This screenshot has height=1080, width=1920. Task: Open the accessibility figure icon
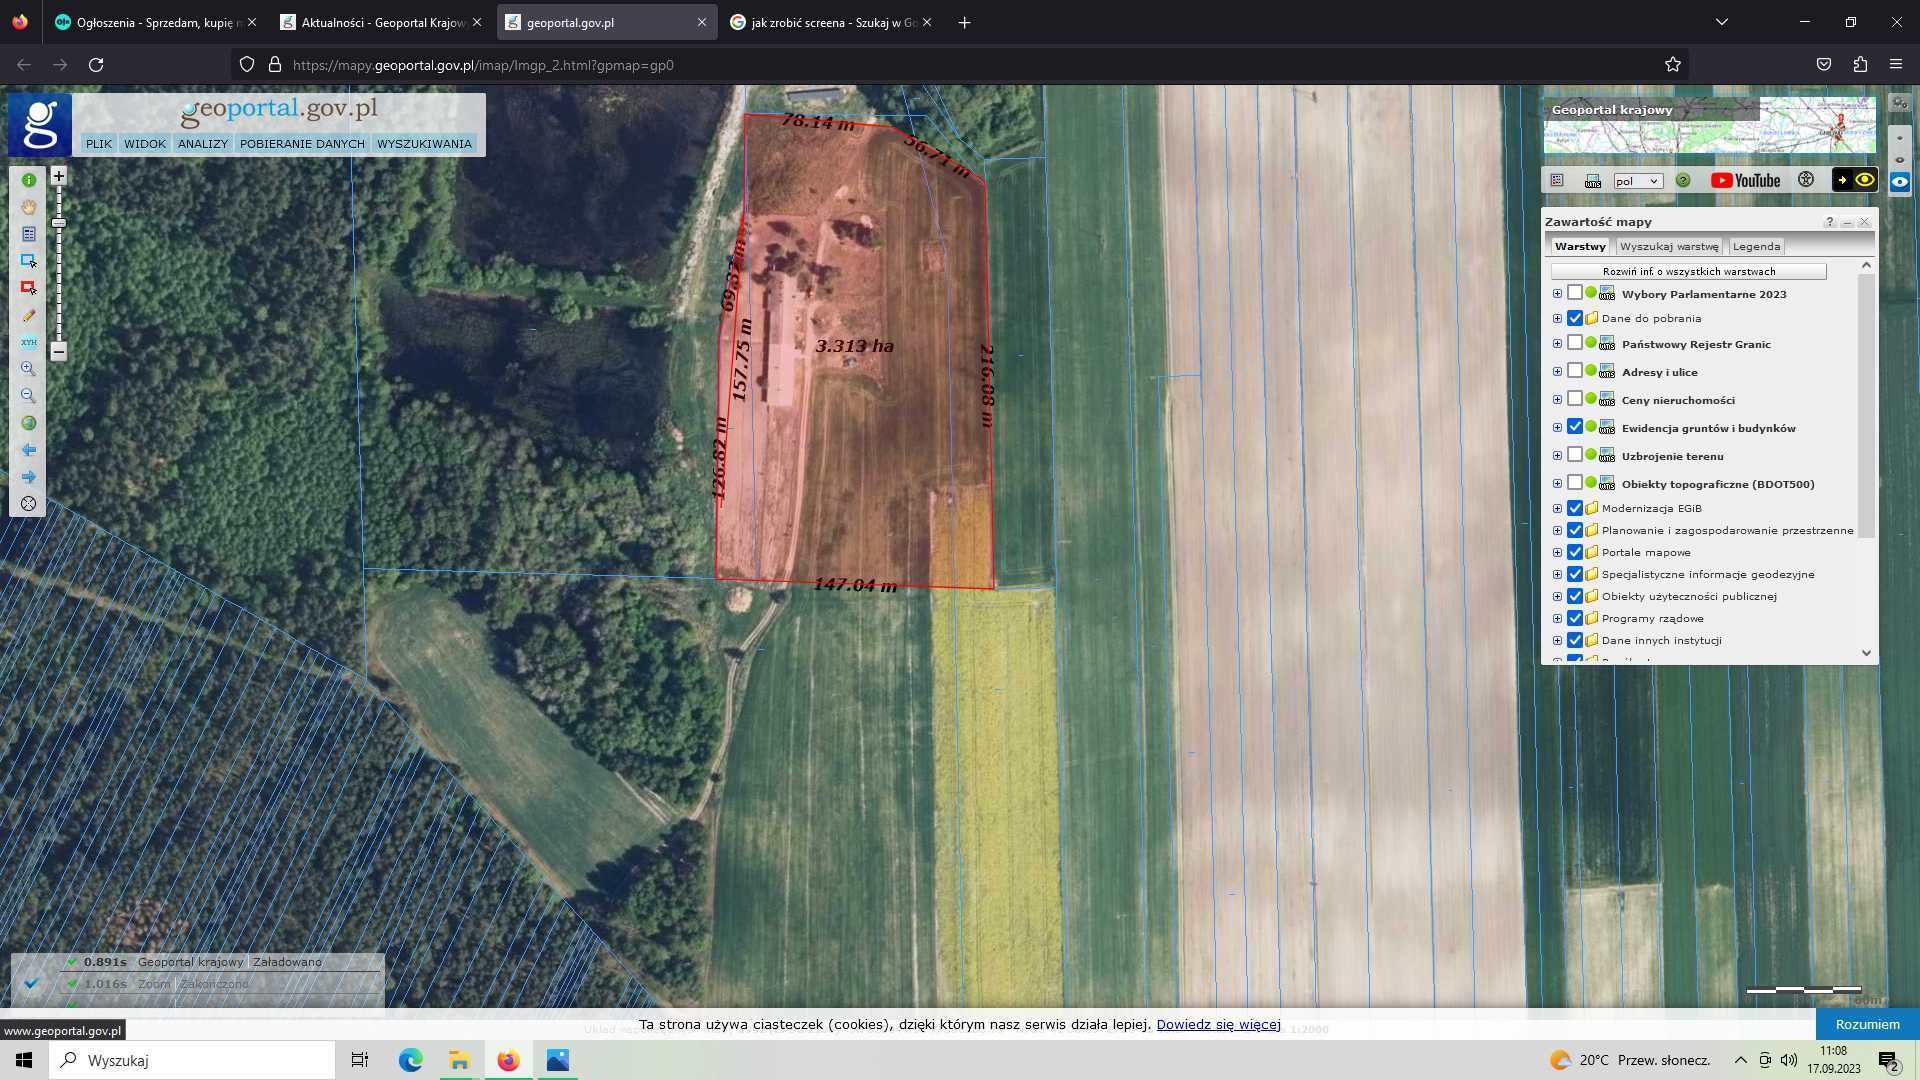click(x=1806, y=180)
